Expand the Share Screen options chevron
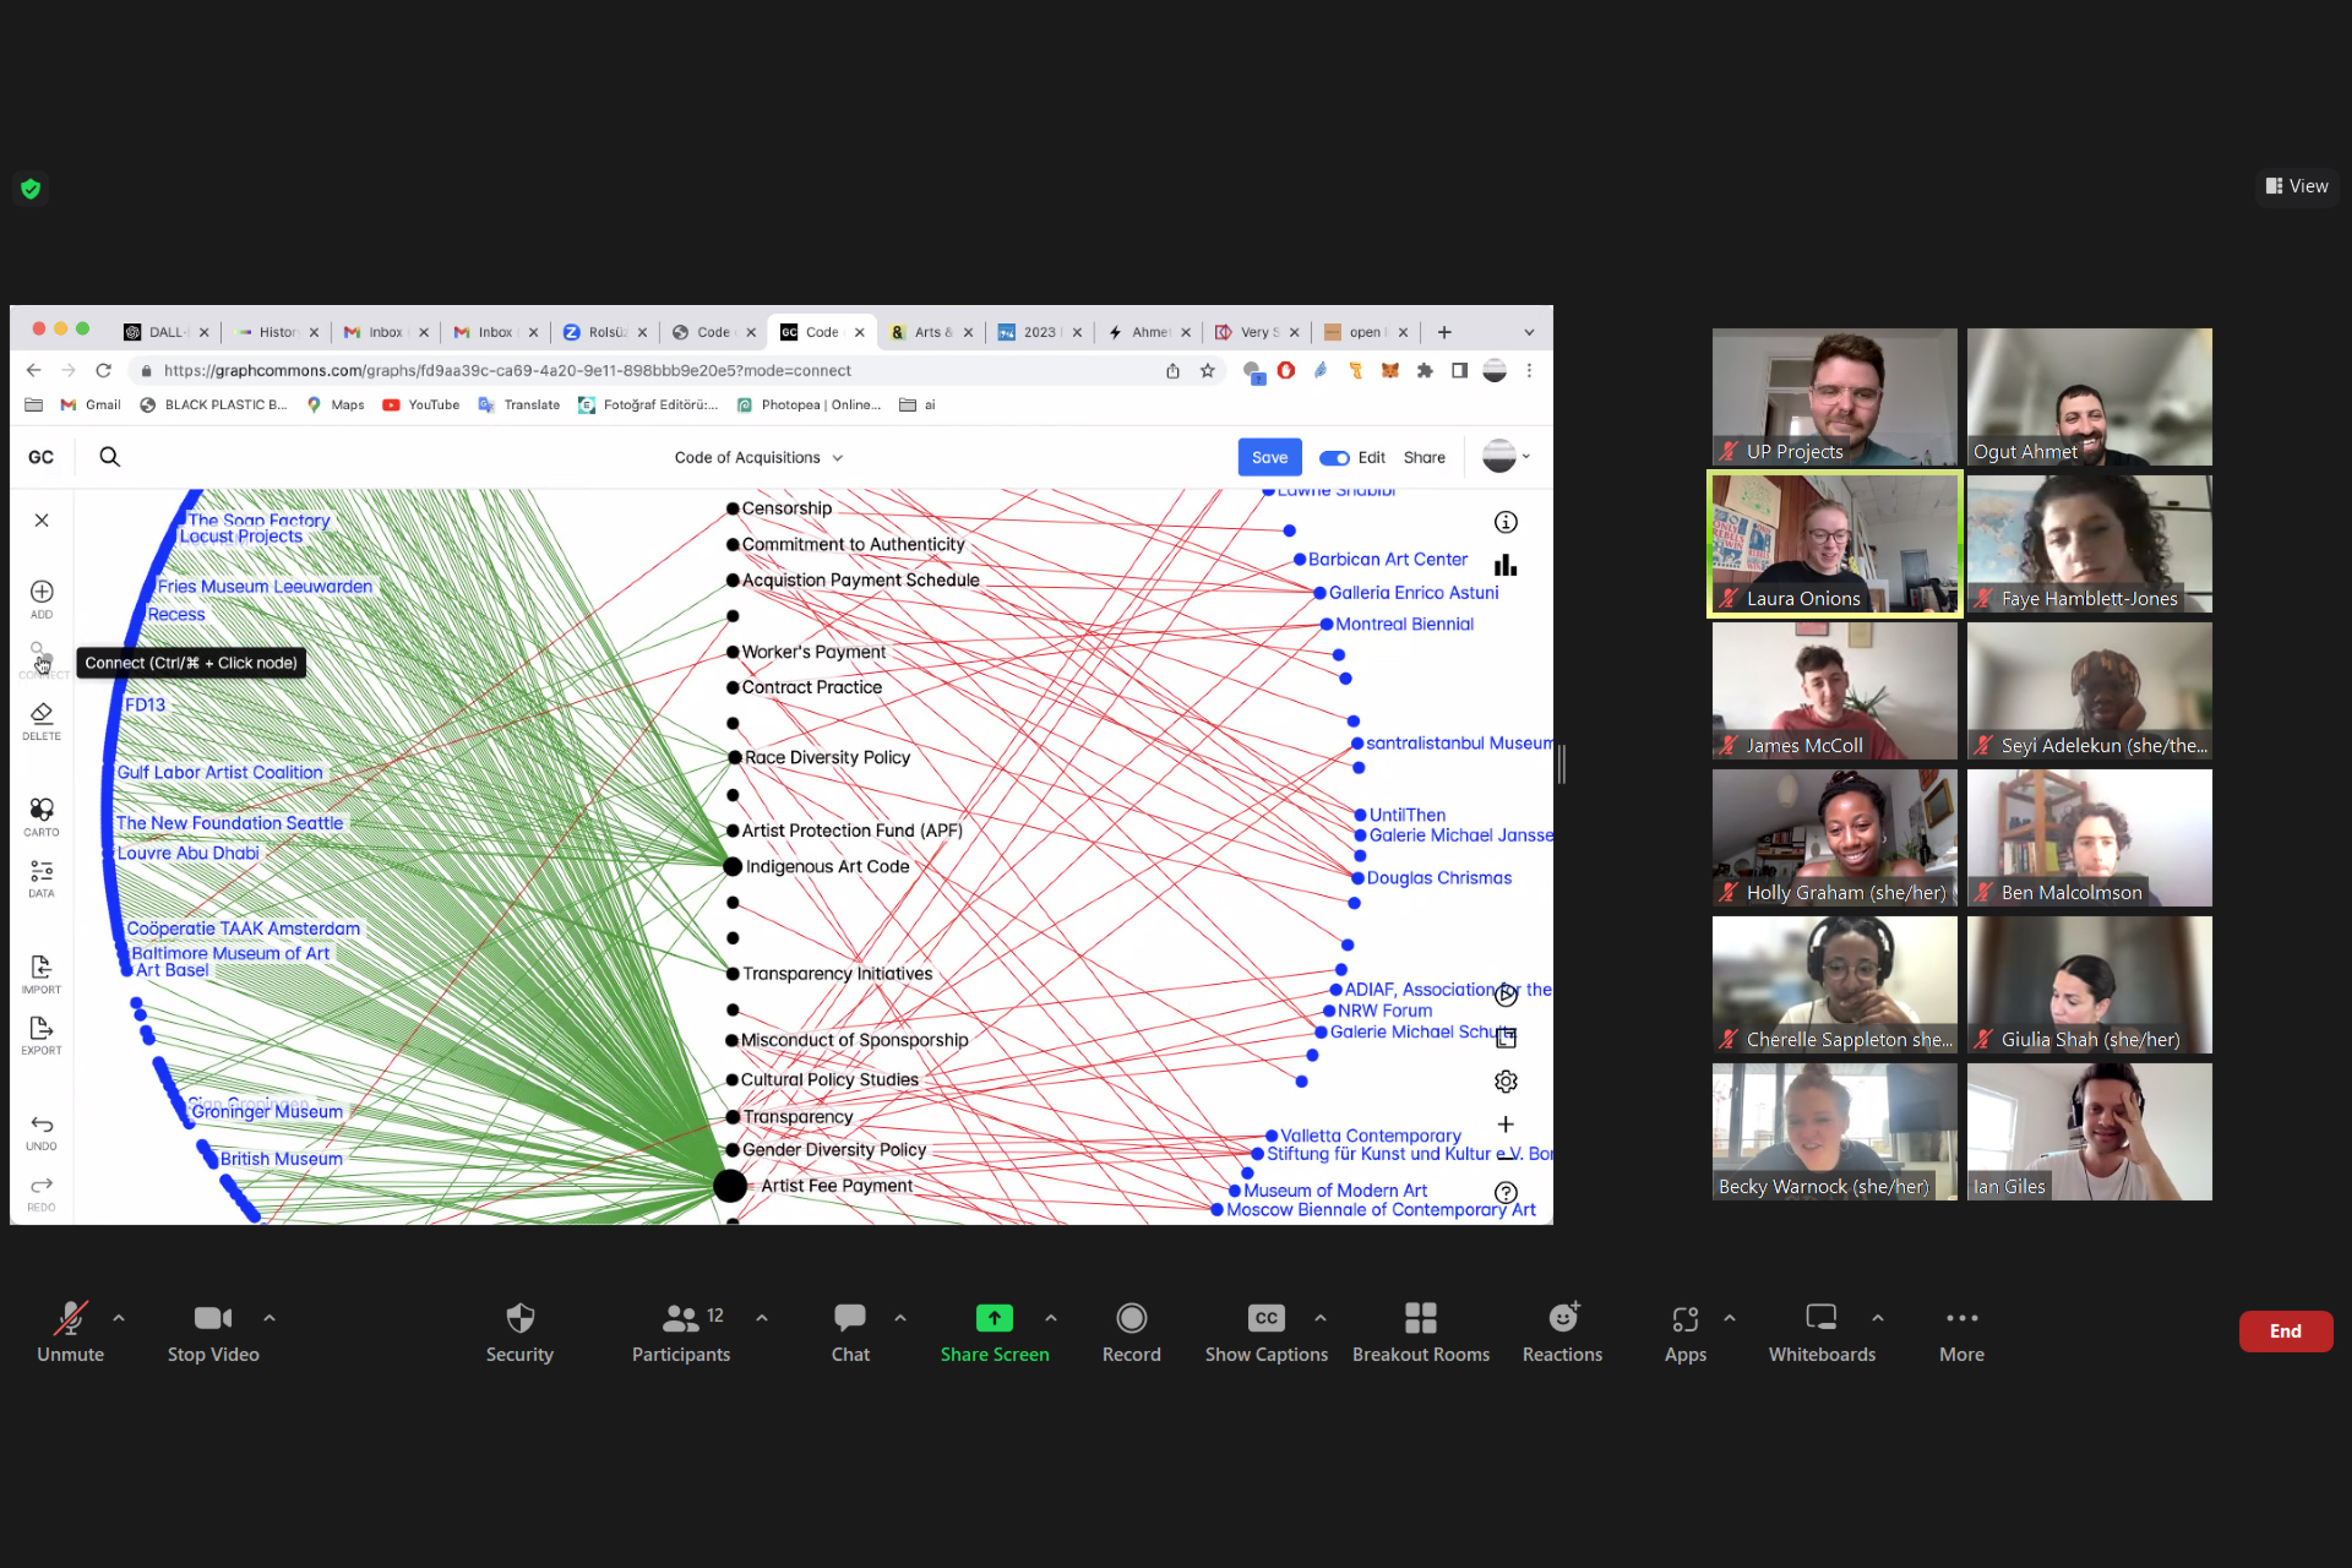 point(1051,1318)
